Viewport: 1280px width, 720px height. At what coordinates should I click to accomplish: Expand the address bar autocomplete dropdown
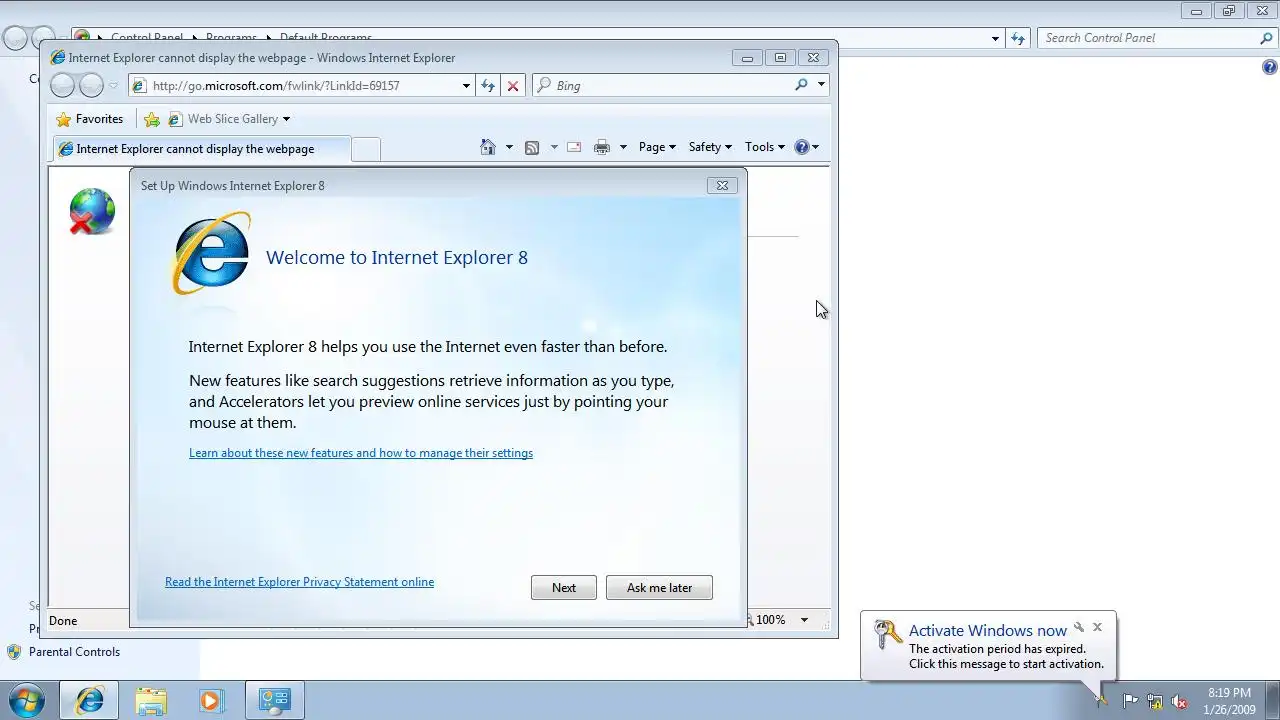(x=466, y=86)
